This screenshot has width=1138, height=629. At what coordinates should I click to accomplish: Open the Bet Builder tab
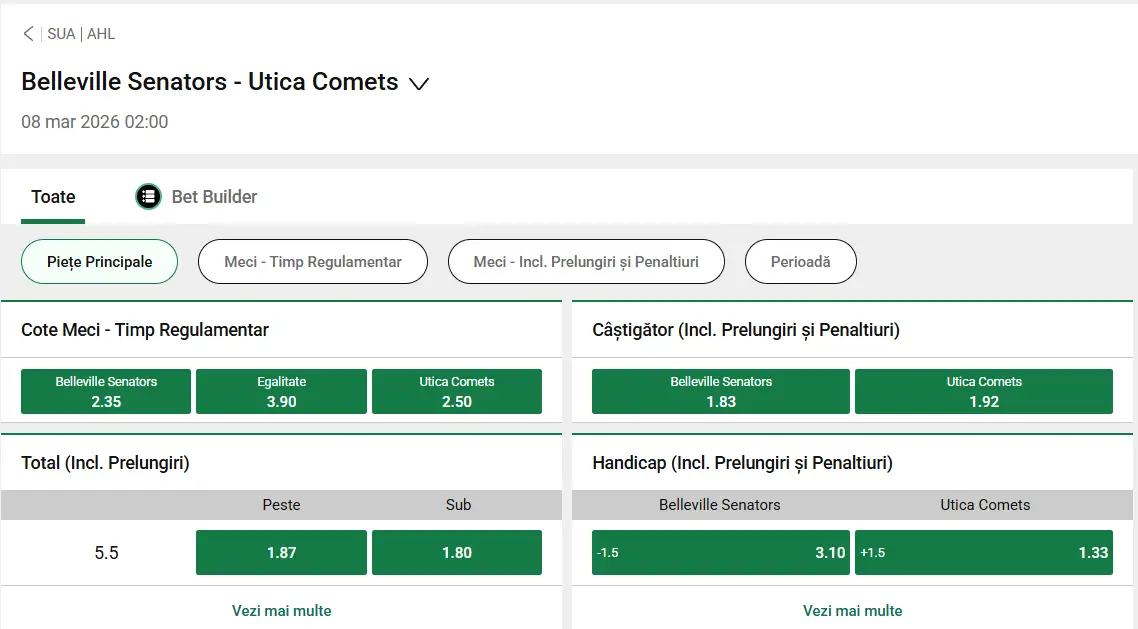coord(214,197)
